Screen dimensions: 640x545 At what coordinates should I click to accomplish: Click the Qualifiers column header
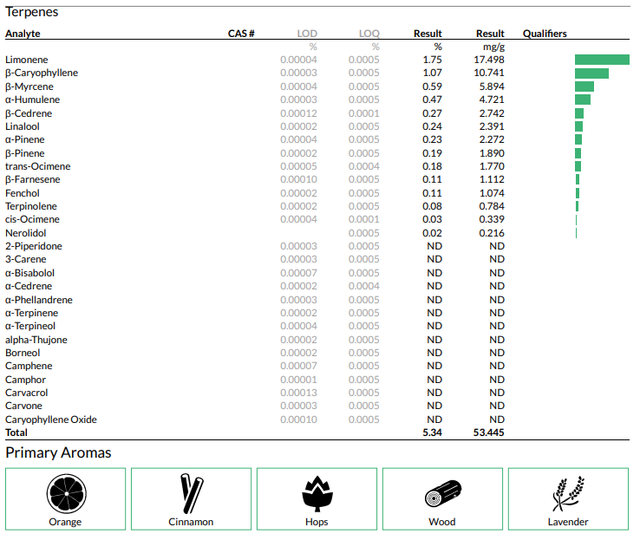click(544, 33)
